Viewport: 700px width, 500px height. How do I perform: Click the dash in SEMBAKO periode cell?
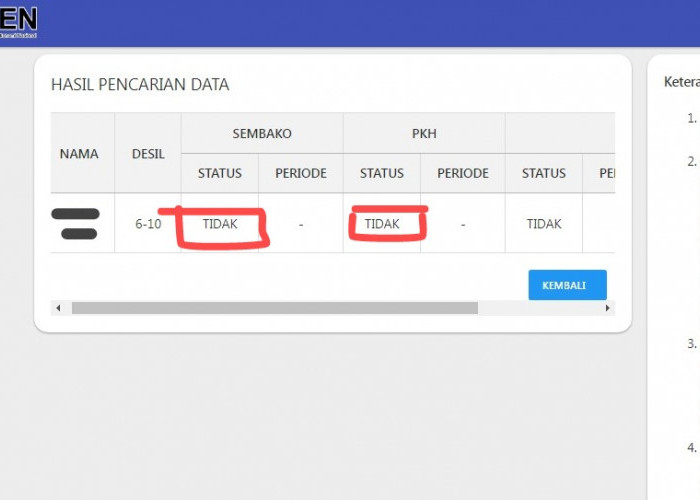tap(301, 225)
